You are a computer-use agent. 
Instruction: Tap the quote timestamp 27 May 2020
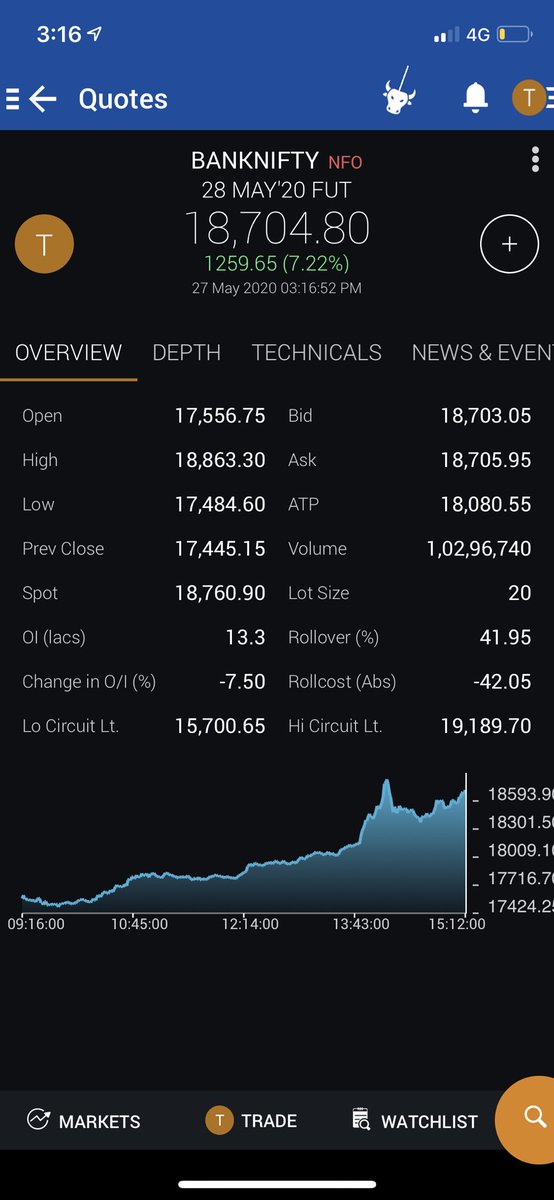(277, 288)
